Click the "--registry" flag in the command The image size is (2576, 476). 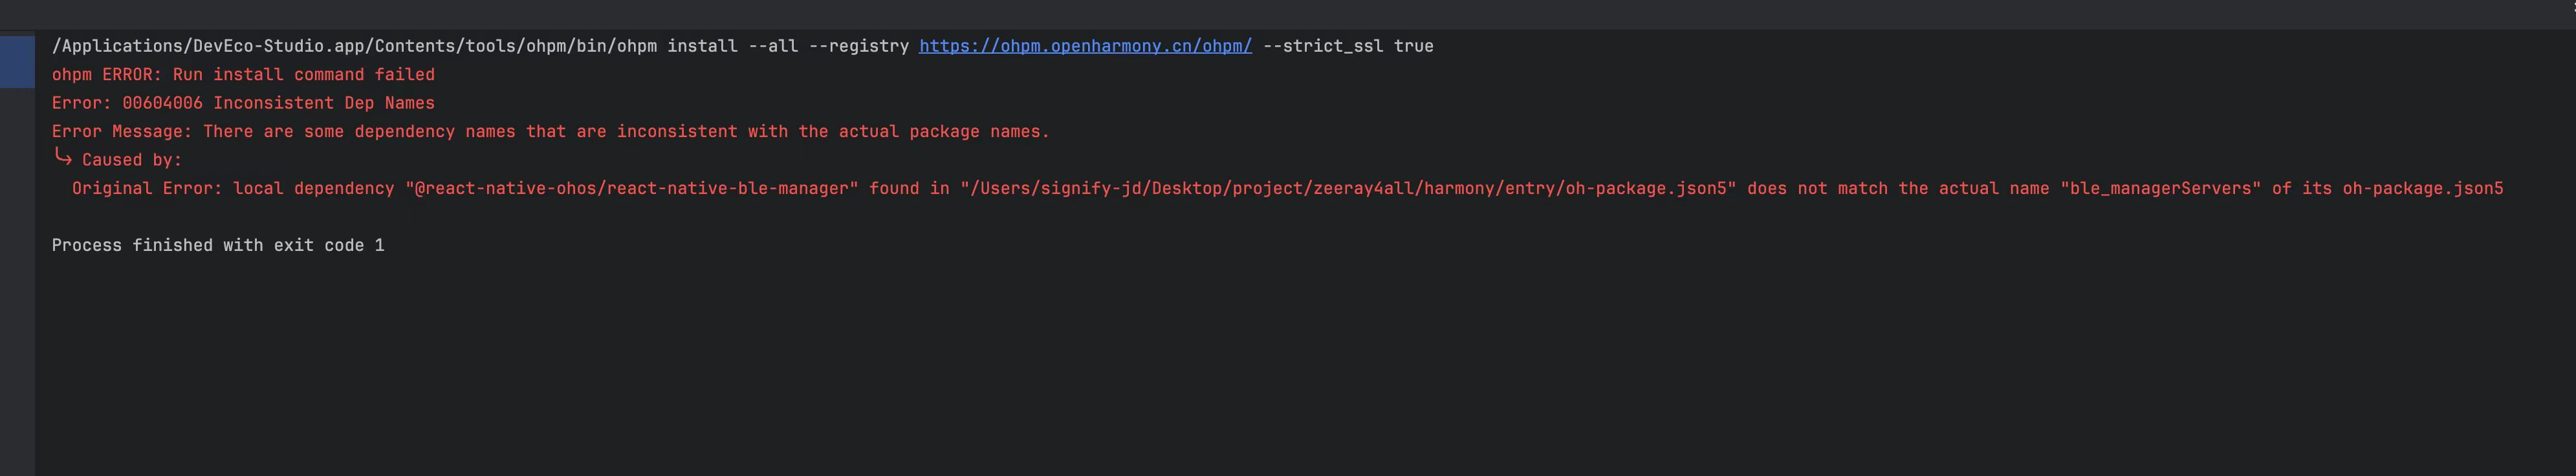[x=858, y=46]
